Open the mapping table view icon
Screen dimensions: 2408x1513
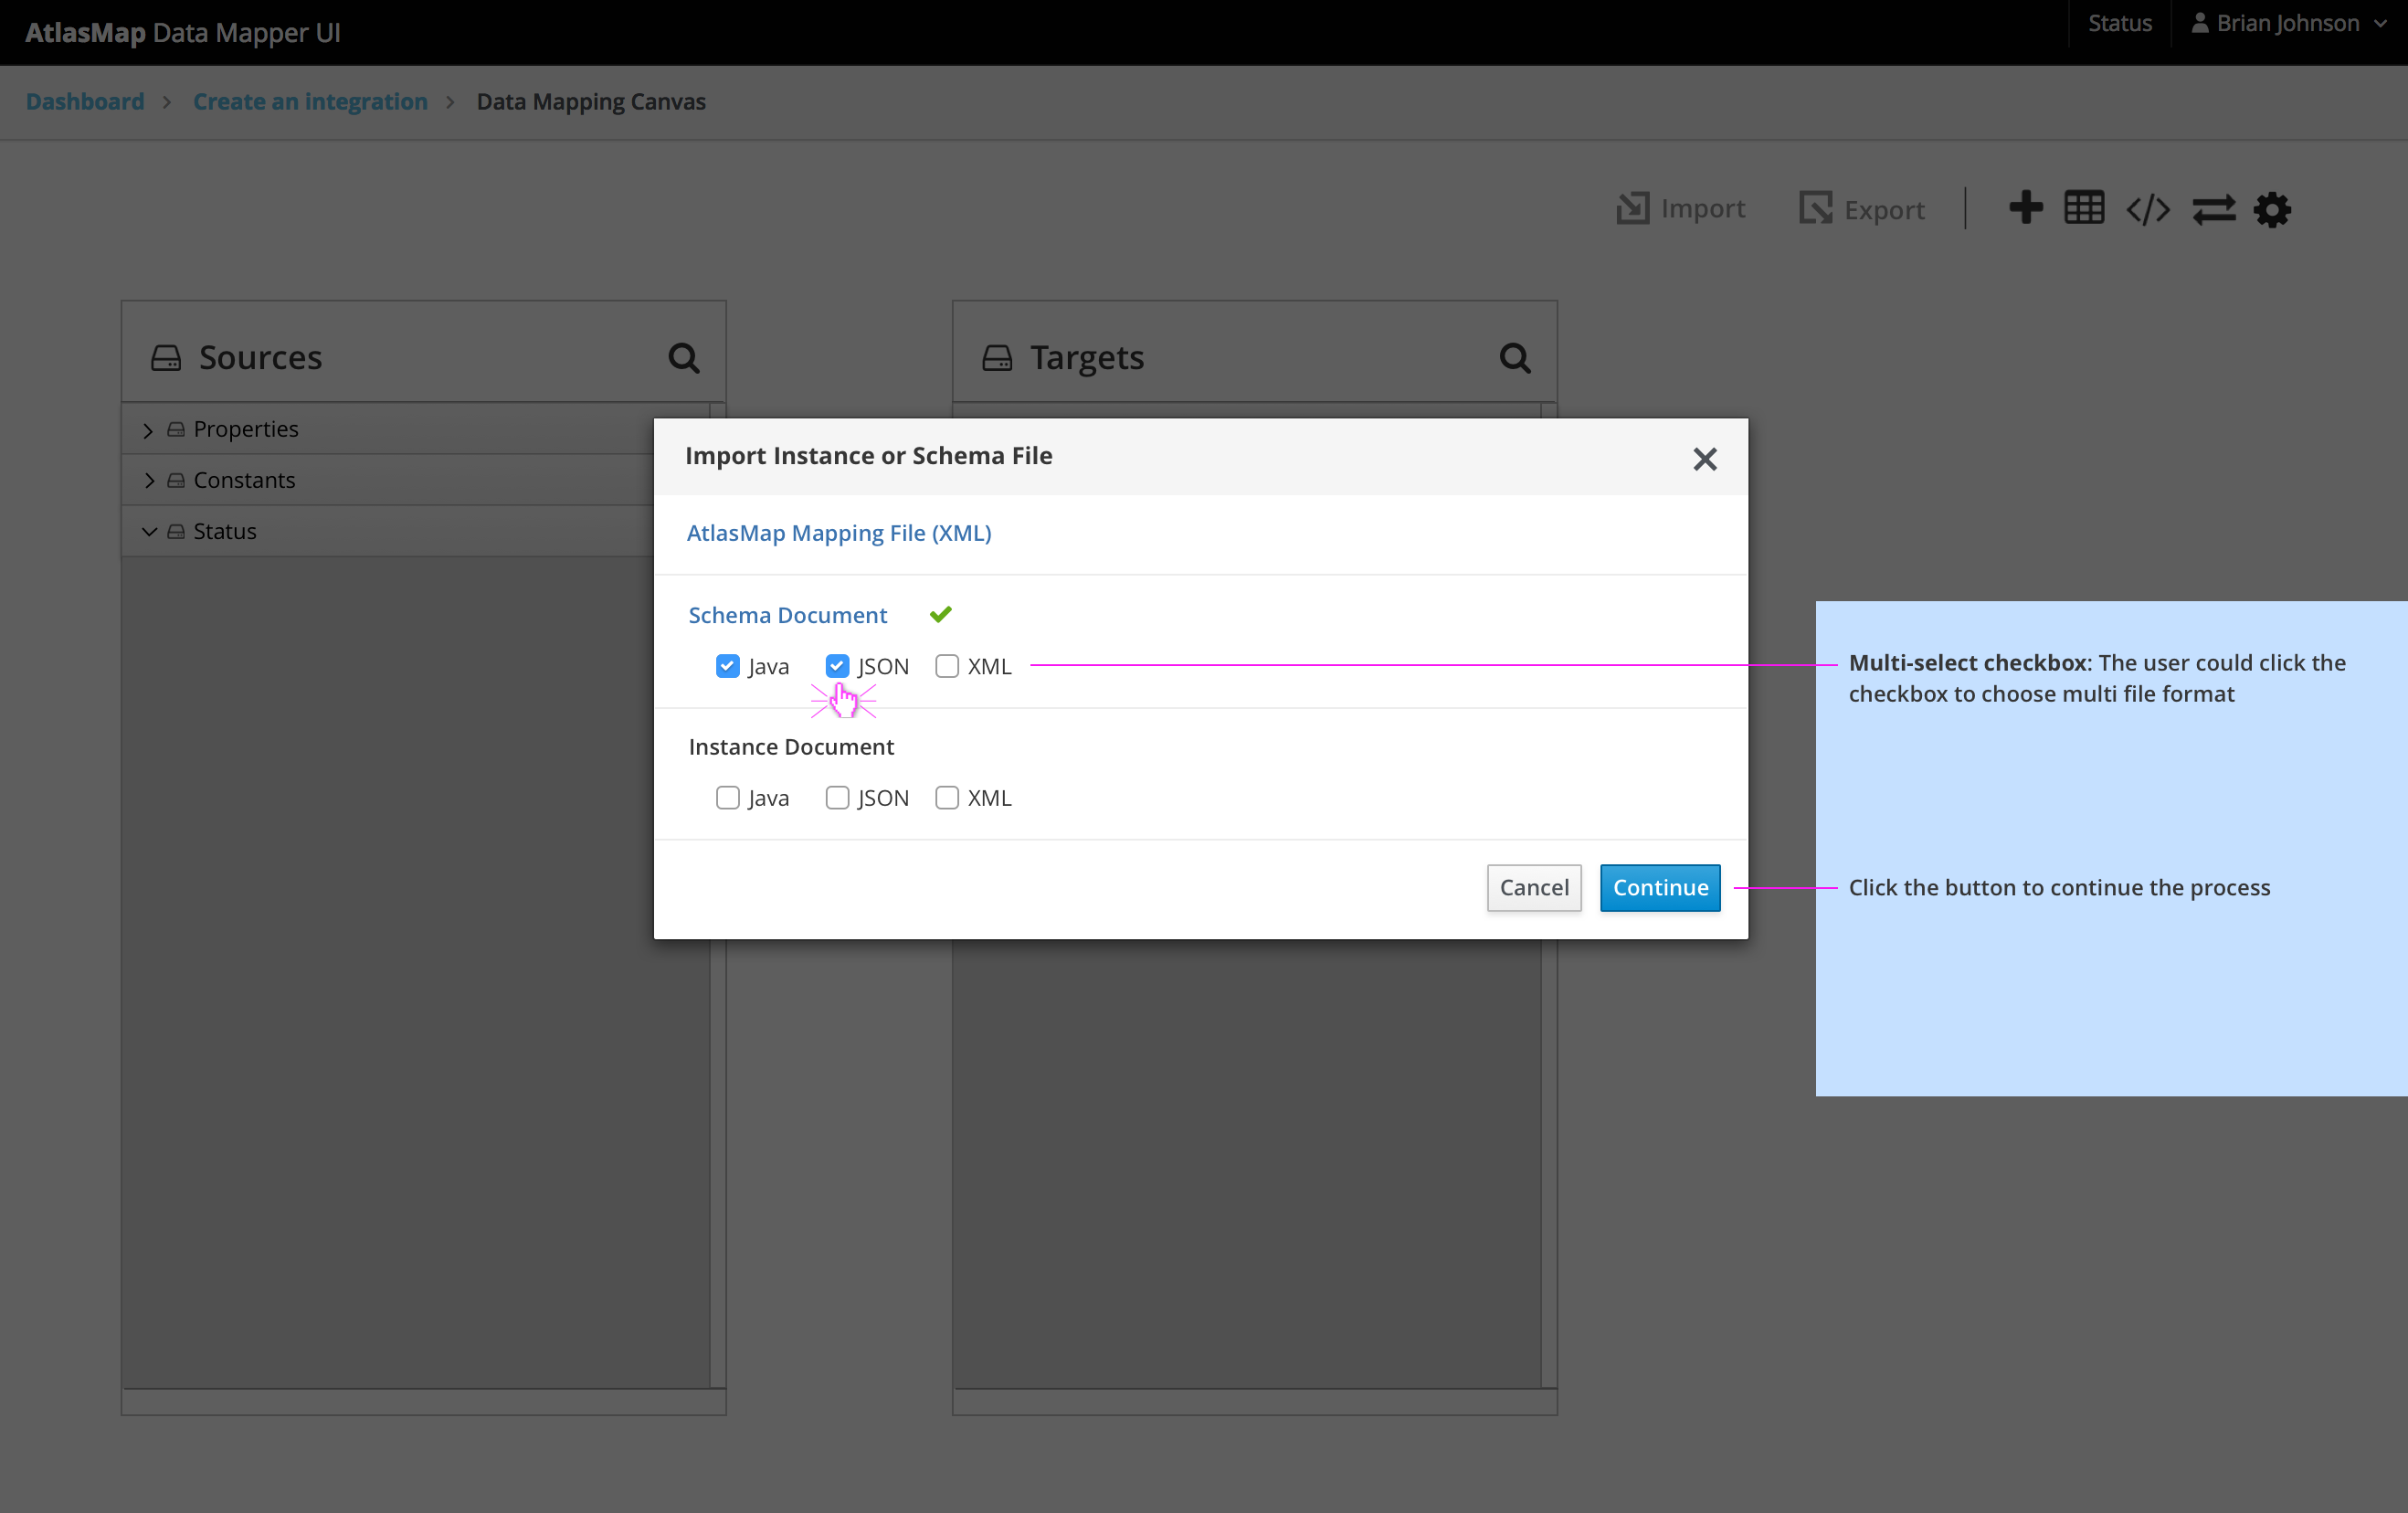point(2085,208)
